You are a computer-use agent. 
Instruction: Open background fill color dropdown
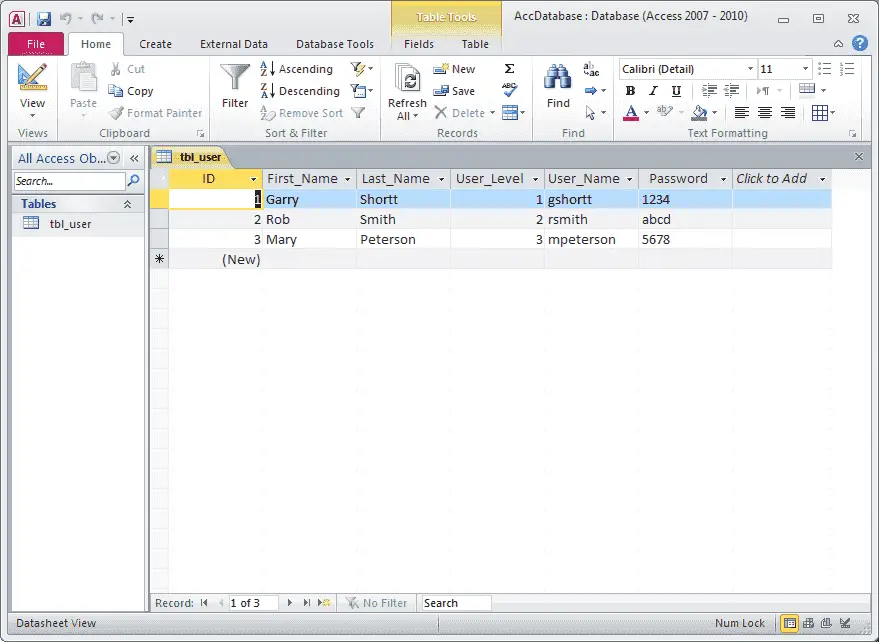[x=714, y=113]
